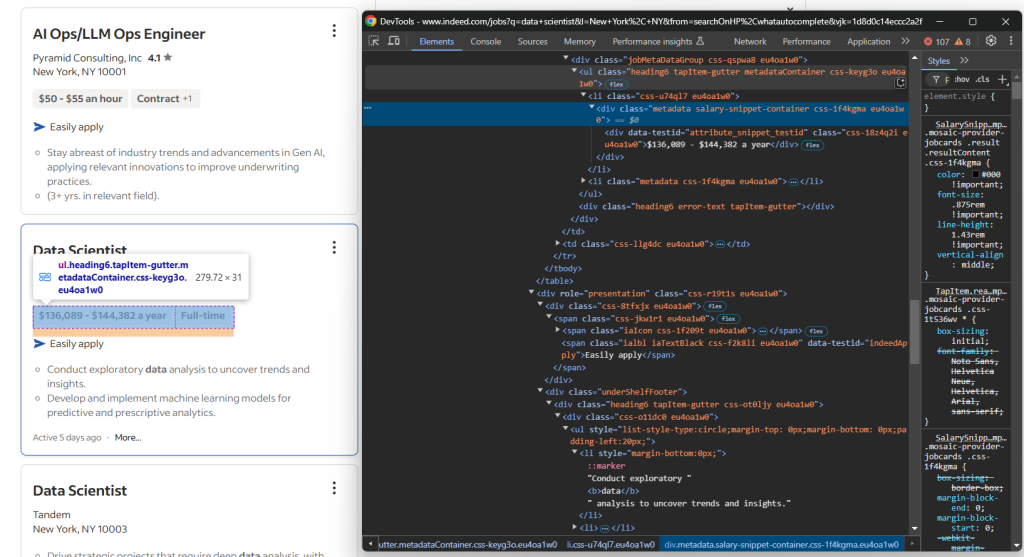The image size is (1024, 557).
Task: Click the More... link on the job card
Action: click(x=128, y=438)
